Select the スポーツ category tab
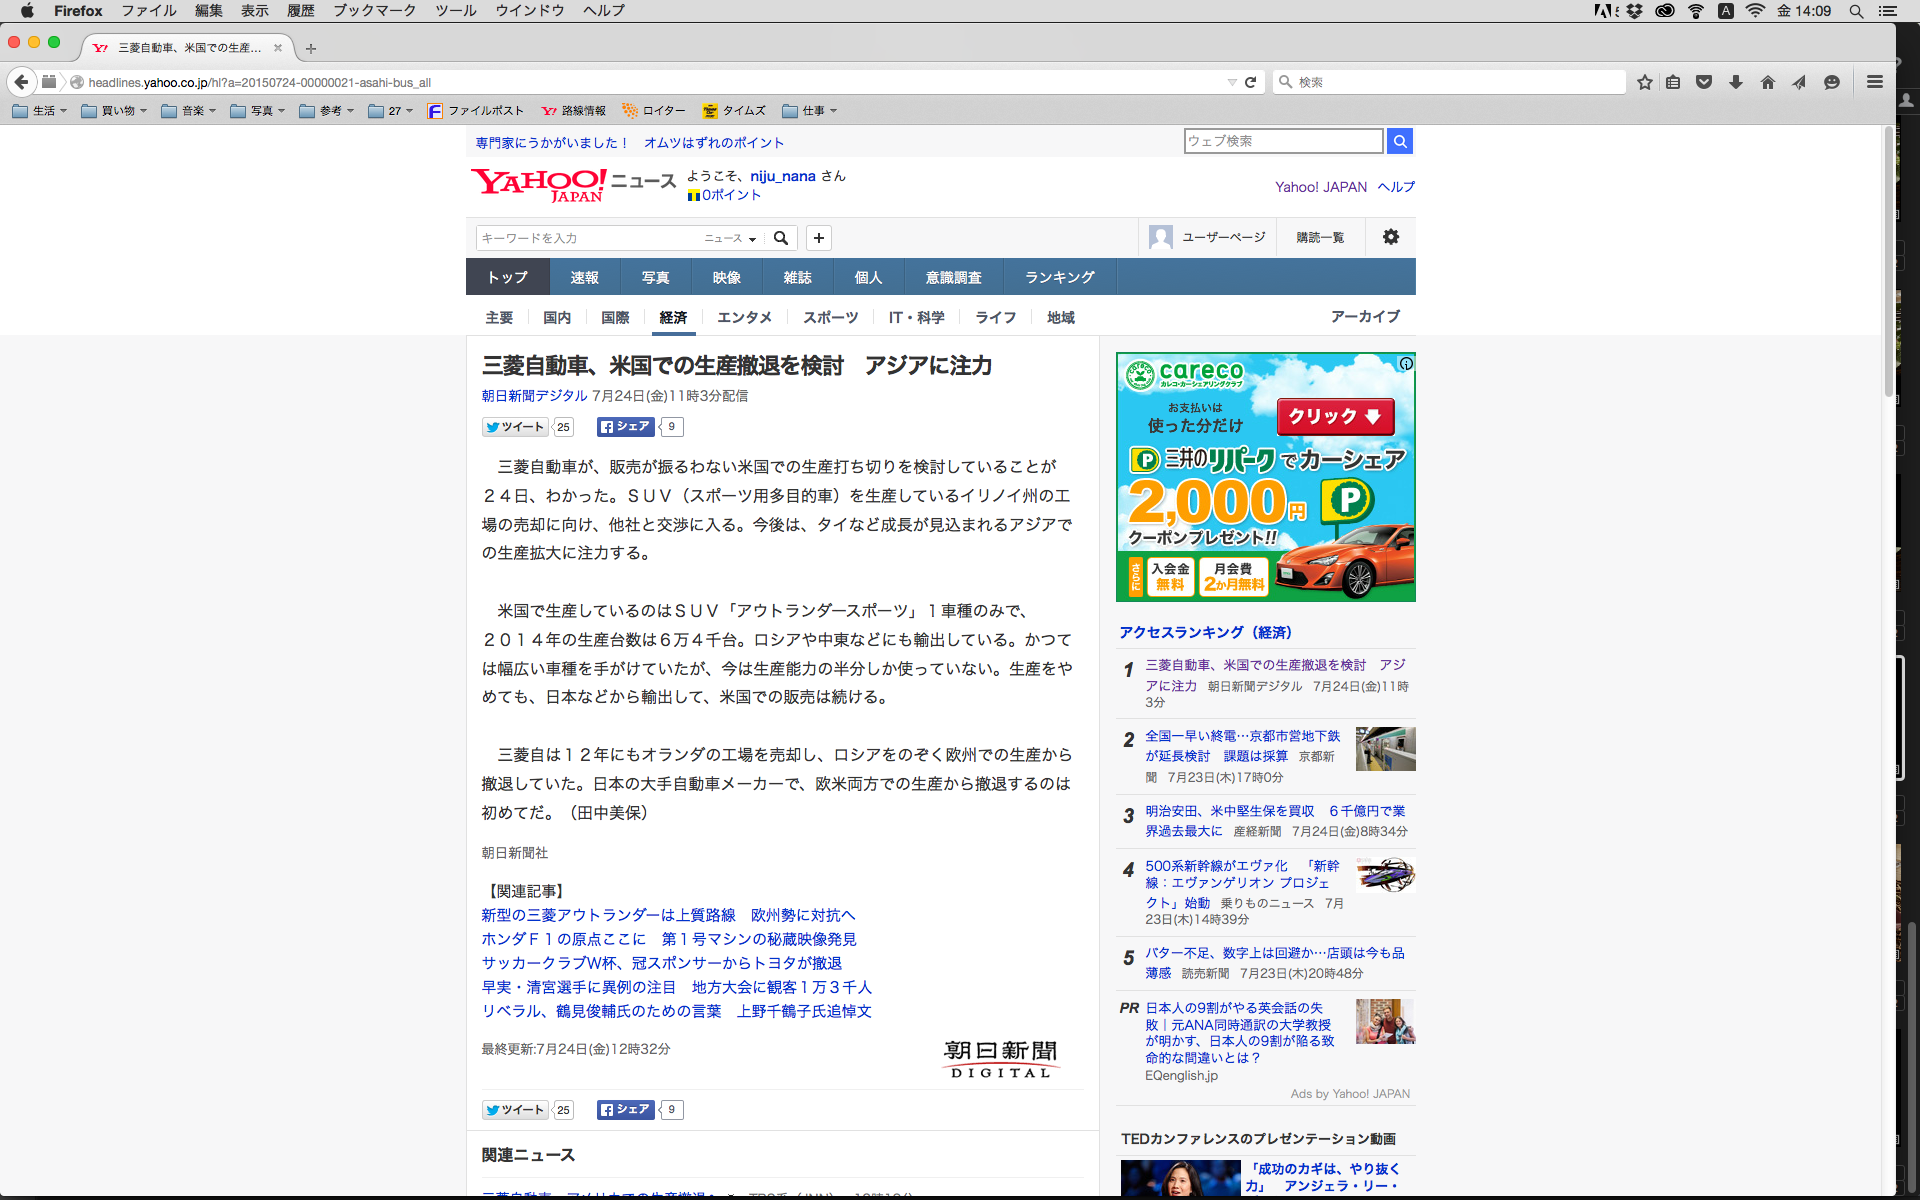The image size is (1920, 1200). coord(830,317)
